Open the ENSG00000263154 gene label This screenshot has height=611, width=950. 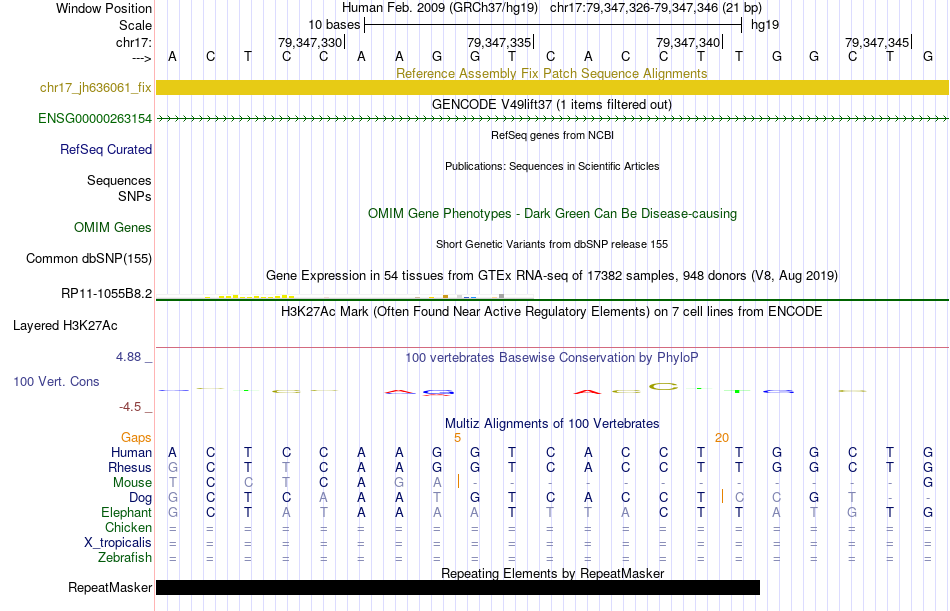click(x=95, y=119)
